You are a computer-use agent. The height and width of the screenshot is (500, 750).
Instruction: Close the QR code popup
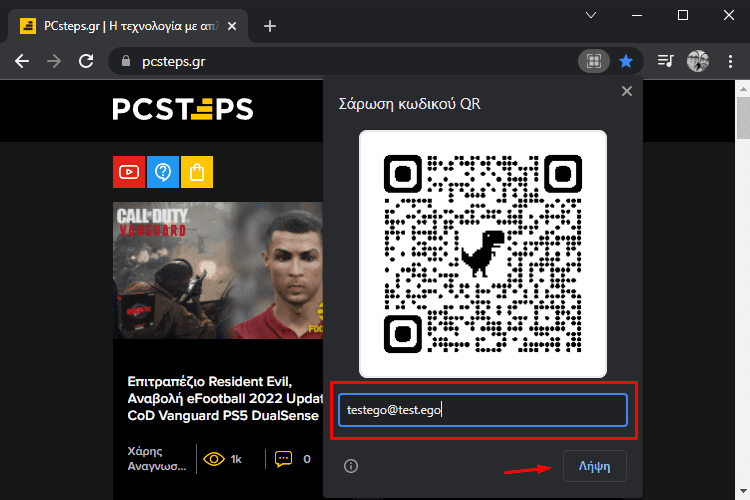pyautogui.click(x=627, y=91)
